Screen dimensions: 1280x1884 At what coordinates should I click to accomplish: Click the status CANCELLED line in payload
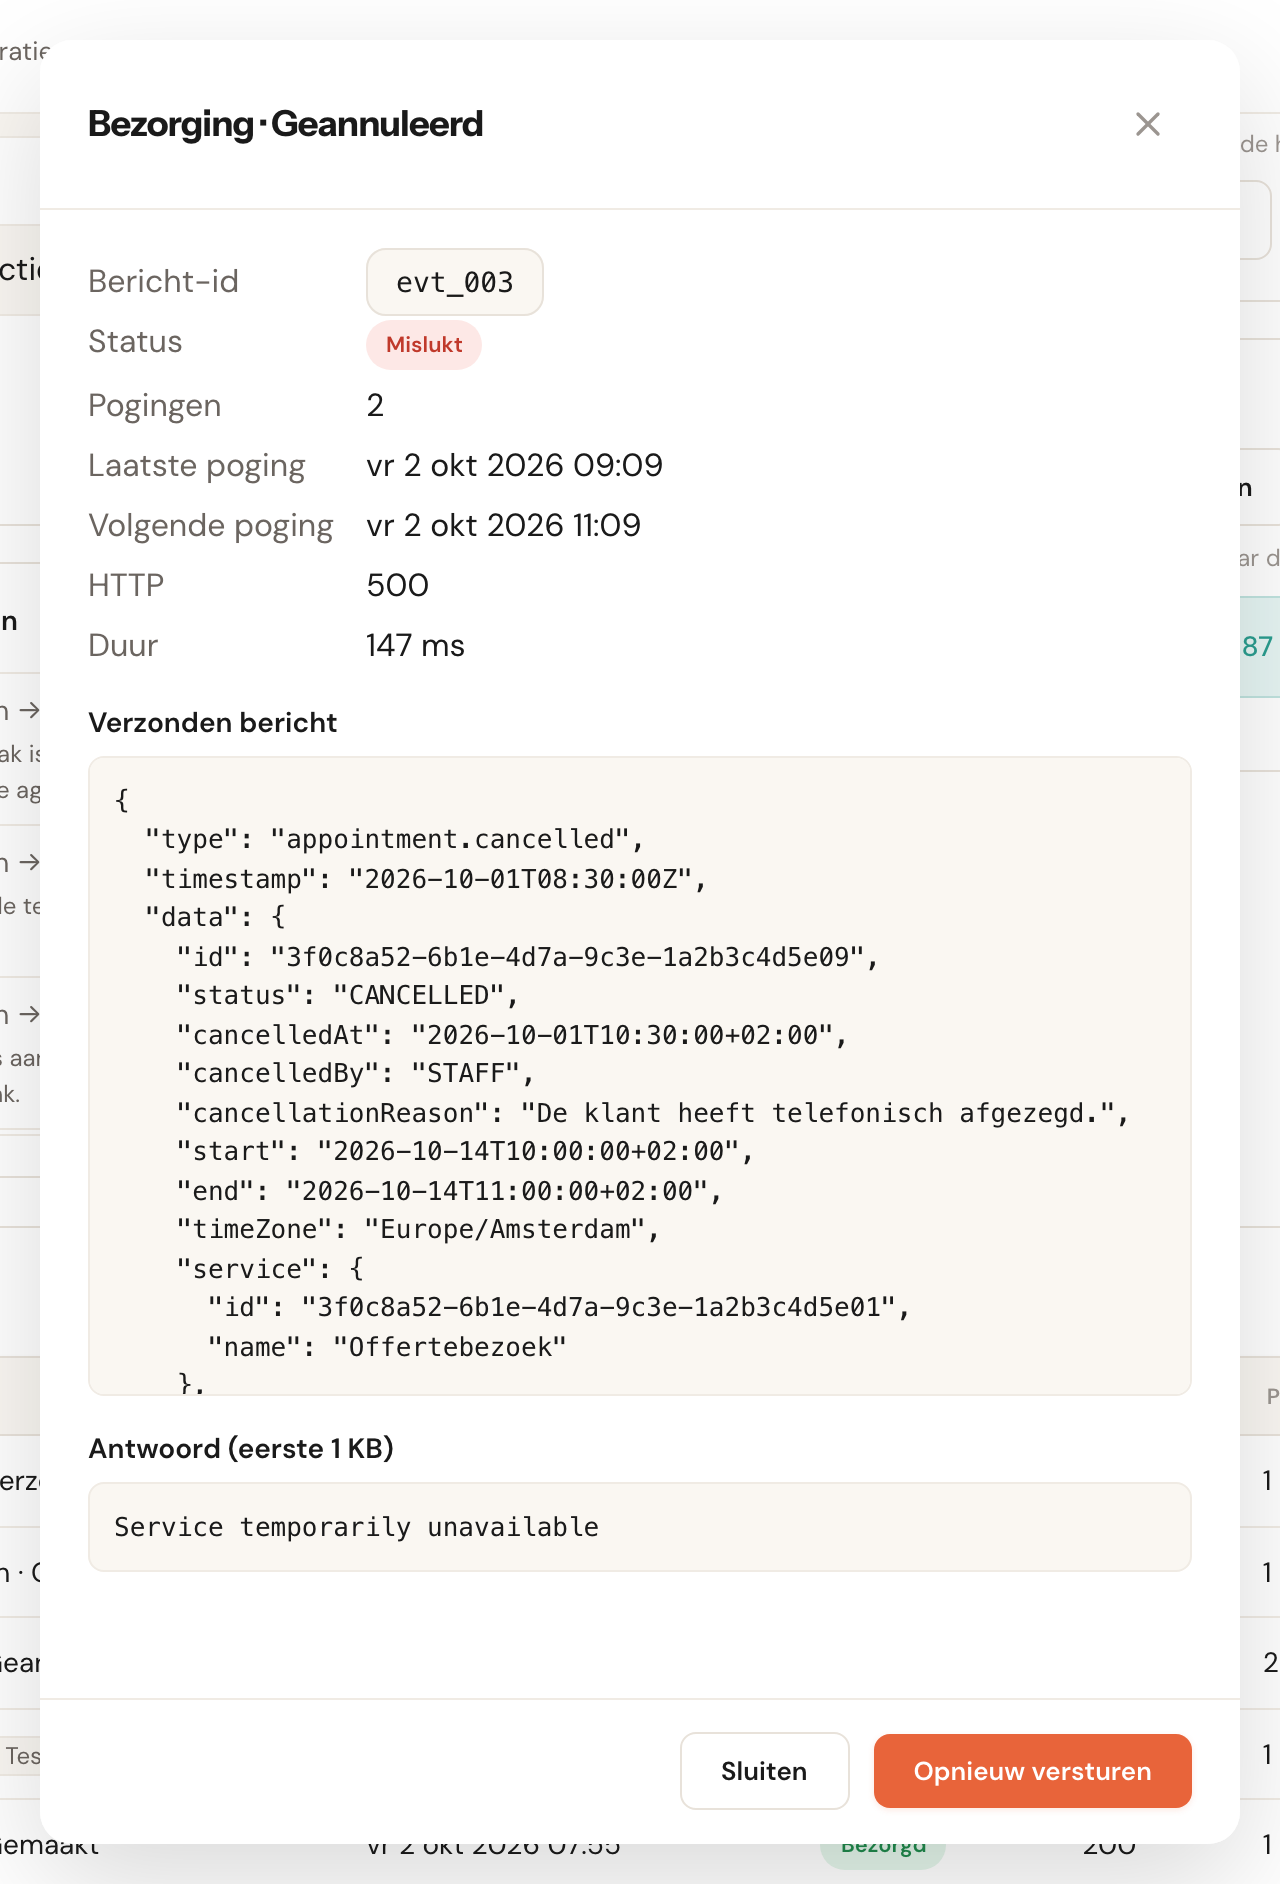(x=348, y=995)
